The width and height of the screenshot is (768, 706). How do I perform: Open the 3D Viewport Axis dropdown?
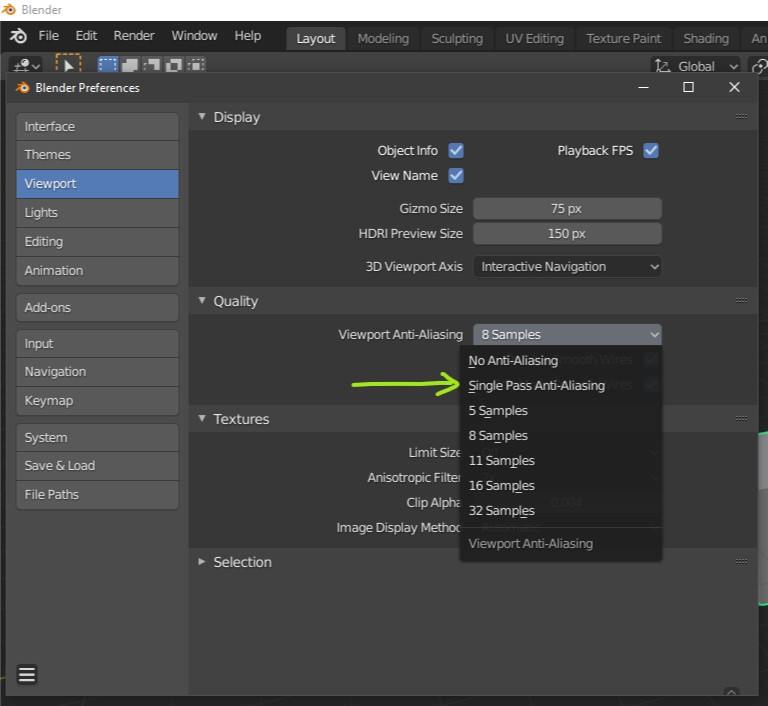pos(567,267)
